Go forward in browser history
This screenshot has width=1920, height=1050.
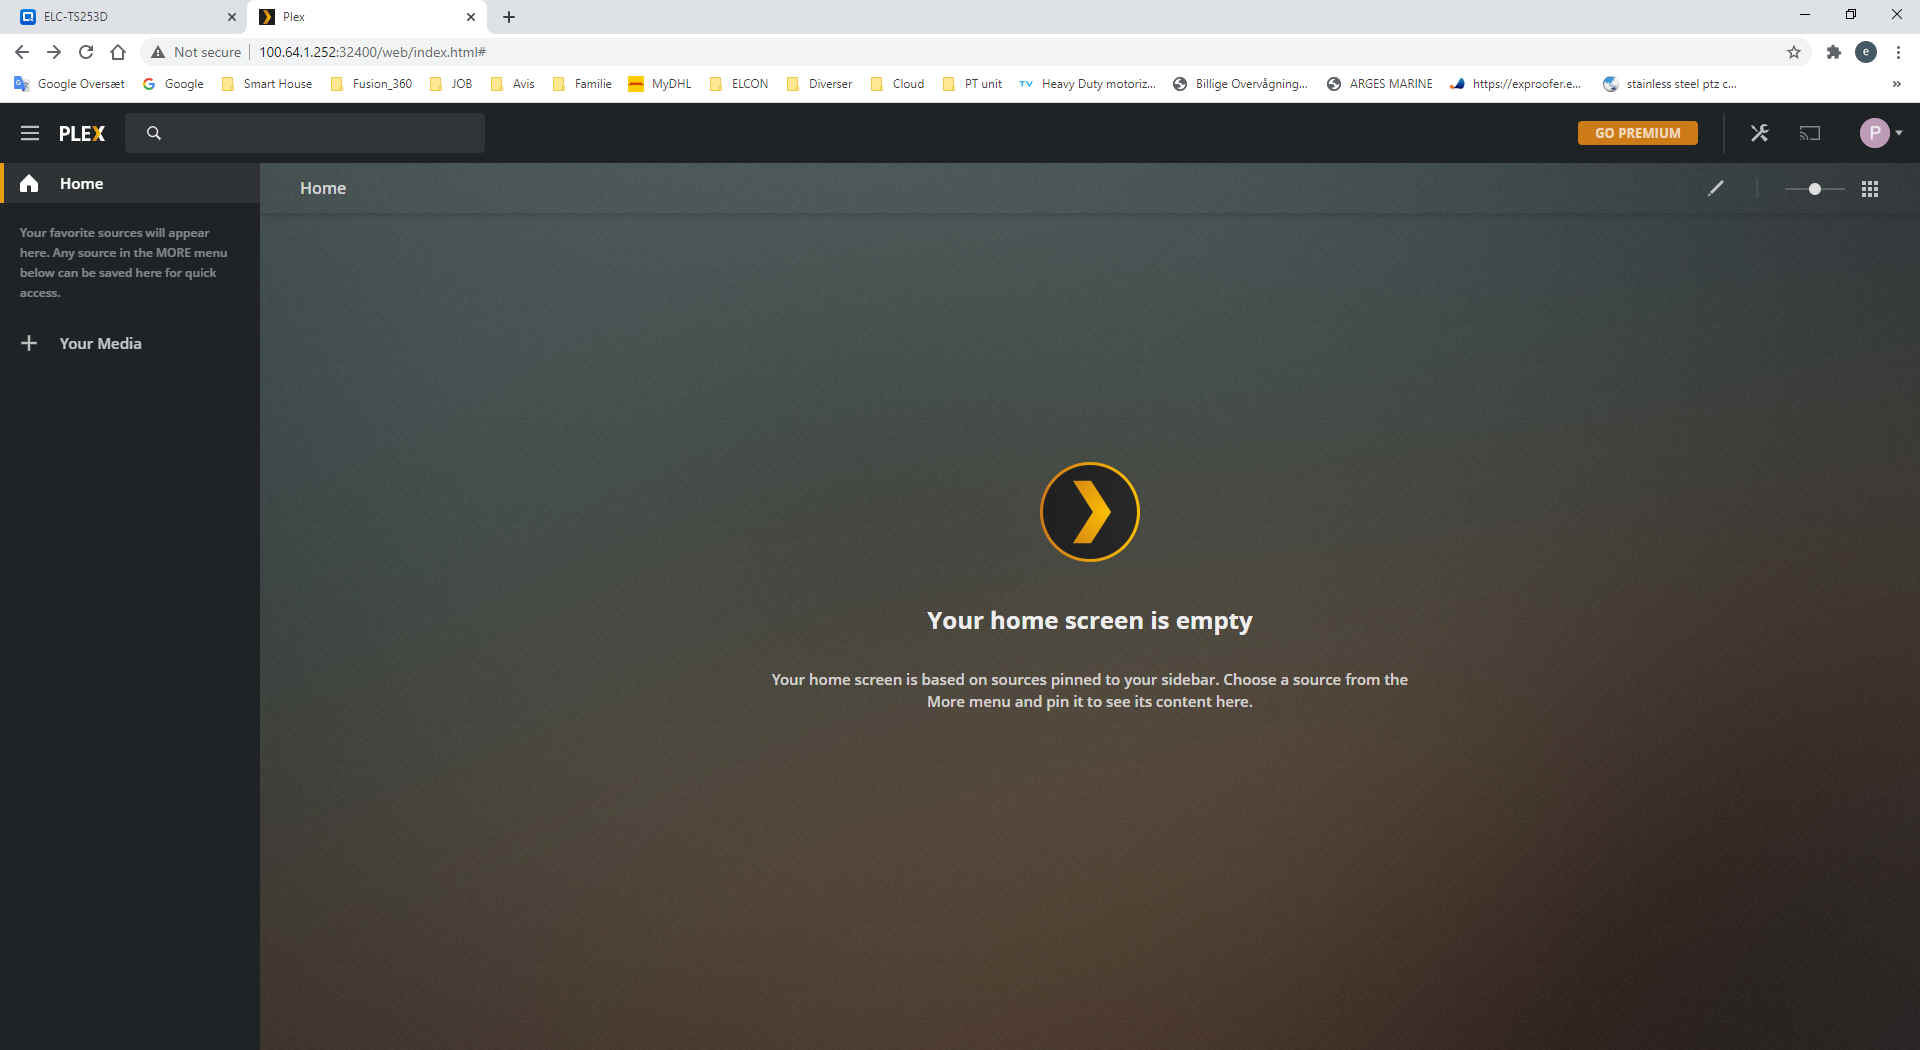(x=54, y=52)
